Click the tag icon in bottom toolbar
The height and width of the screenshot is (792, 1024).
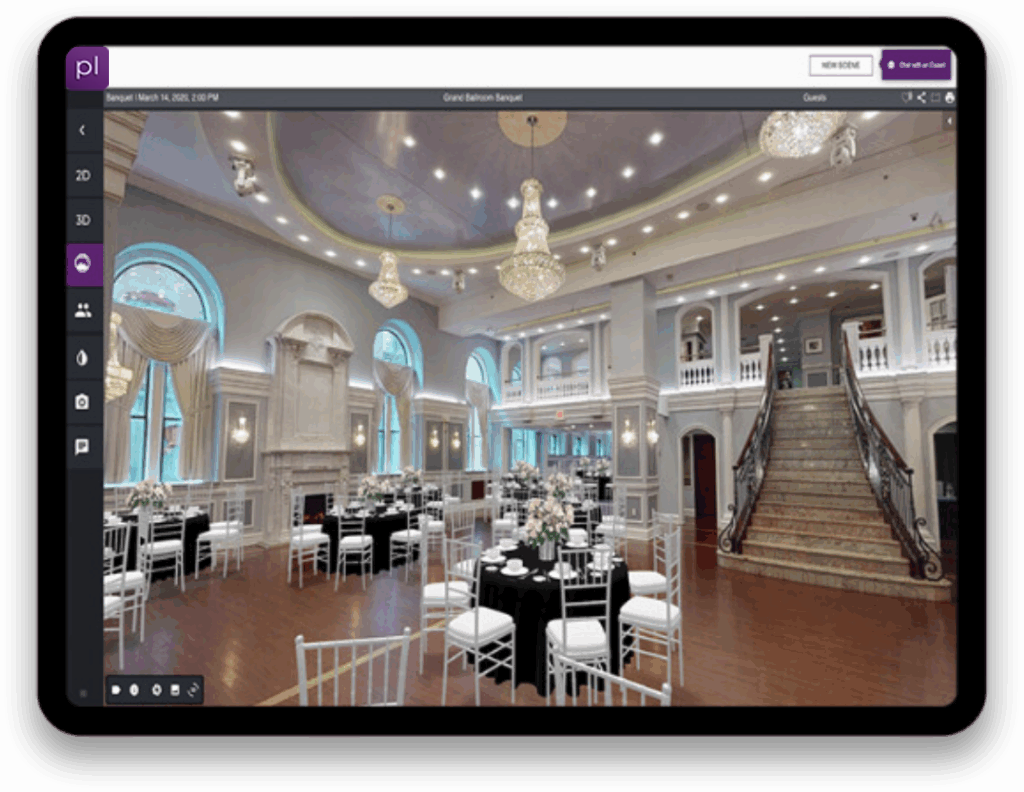117,690
